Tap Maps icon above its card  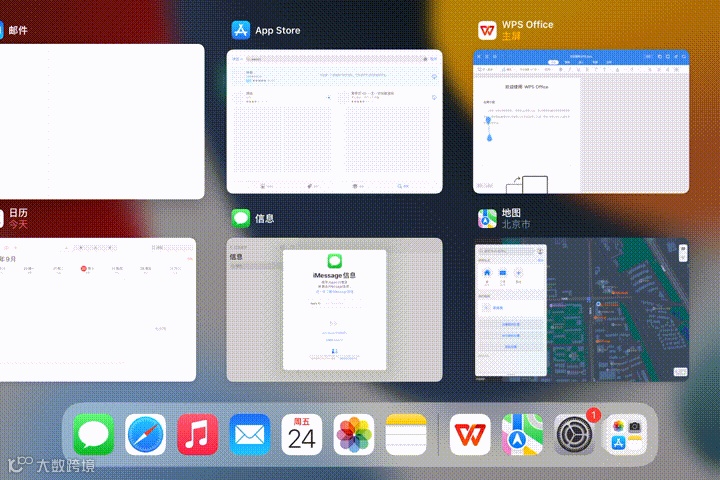(487, 218)
